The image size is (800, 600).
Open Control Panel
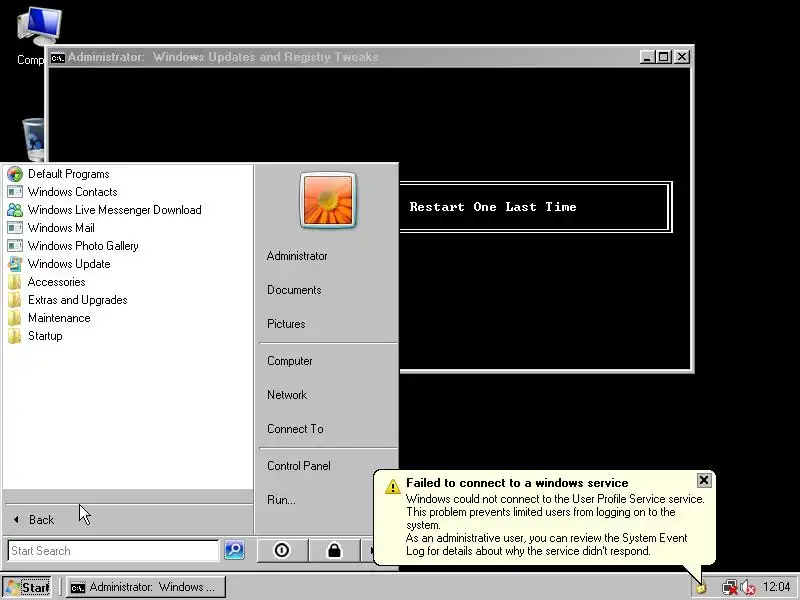coord(298,466)
